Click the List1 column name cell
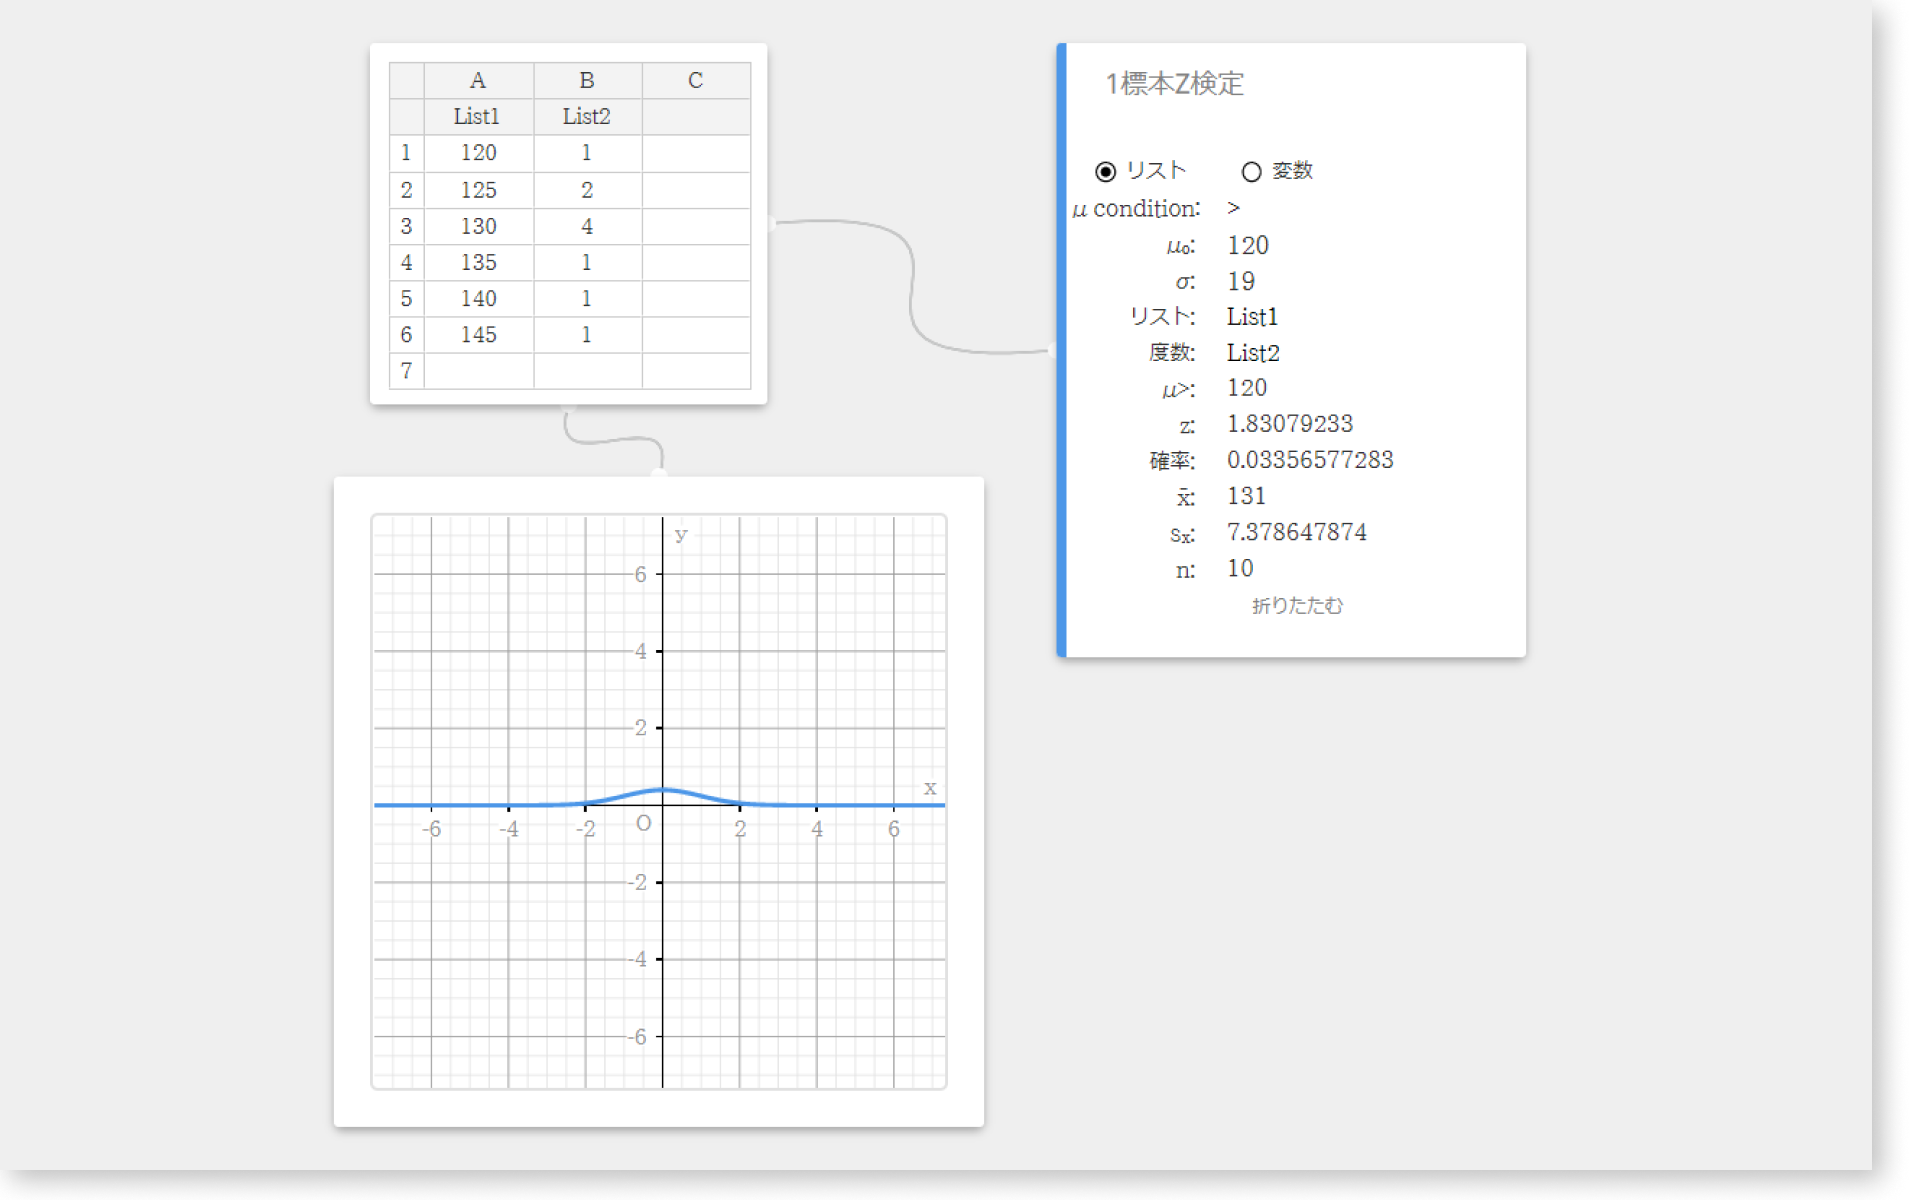This screenshot has width=1920, height=1200. [478, 117]
